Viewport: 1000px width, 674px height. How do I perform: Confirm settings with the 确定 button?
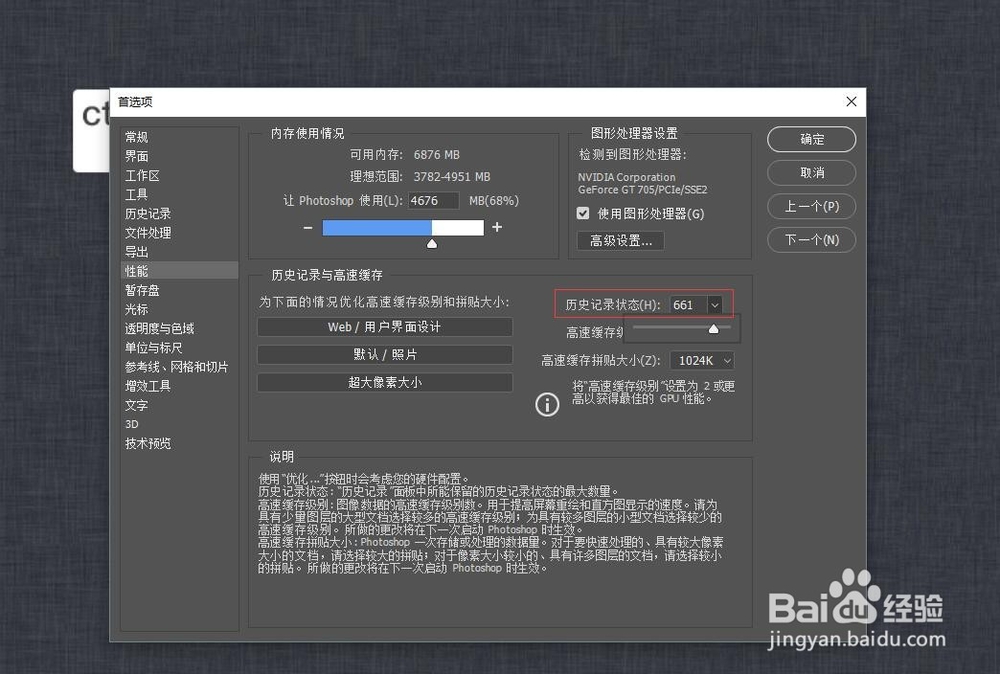point(811,139)
